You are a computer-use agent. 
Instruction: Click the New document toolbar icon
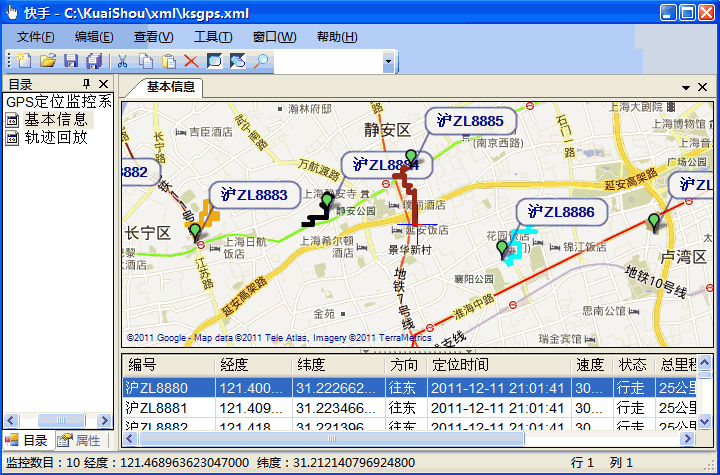[x=23, y=61]
